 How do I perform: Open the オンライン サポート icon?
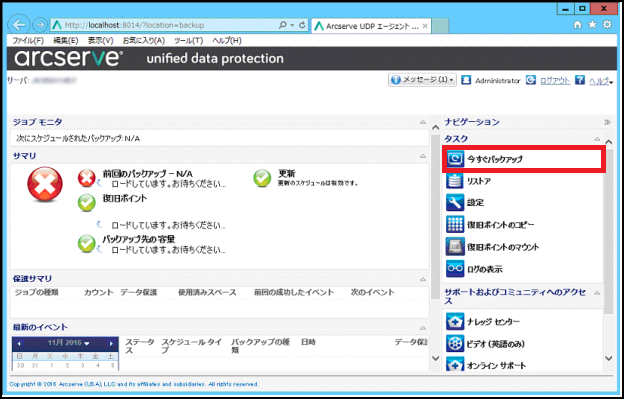[x=454, y=364]
